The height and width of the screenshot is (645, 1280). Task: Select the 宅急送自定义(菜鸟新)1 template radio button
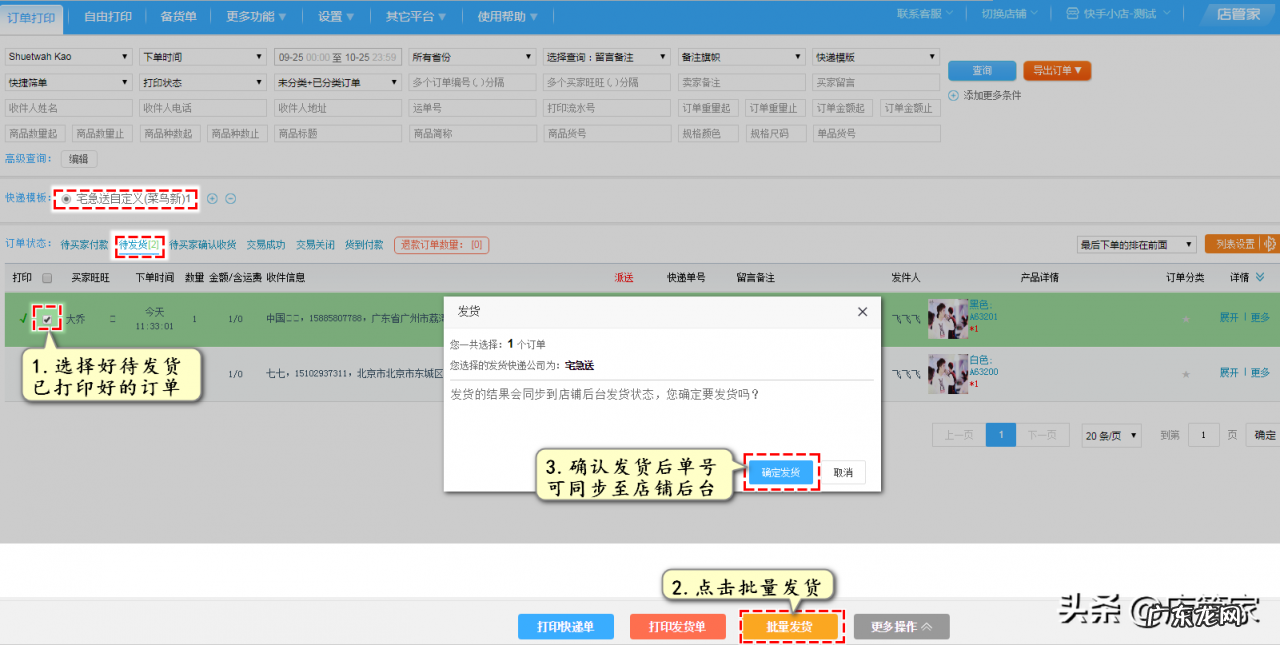tap(66, 200)
